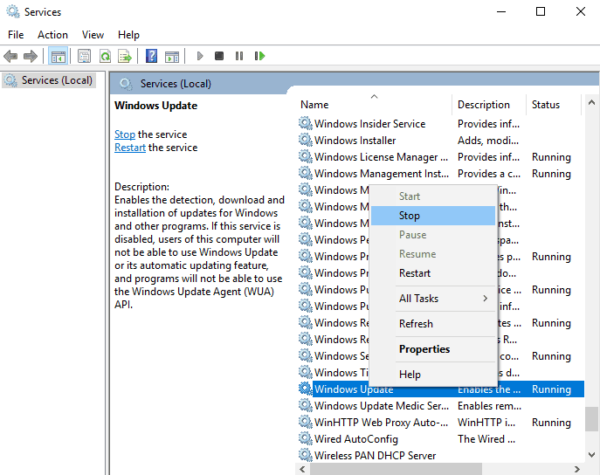Viewport: 600px width, 475px height.
Task: Select Wireless PAN DHCP Server row
Action: click(441, 455)
